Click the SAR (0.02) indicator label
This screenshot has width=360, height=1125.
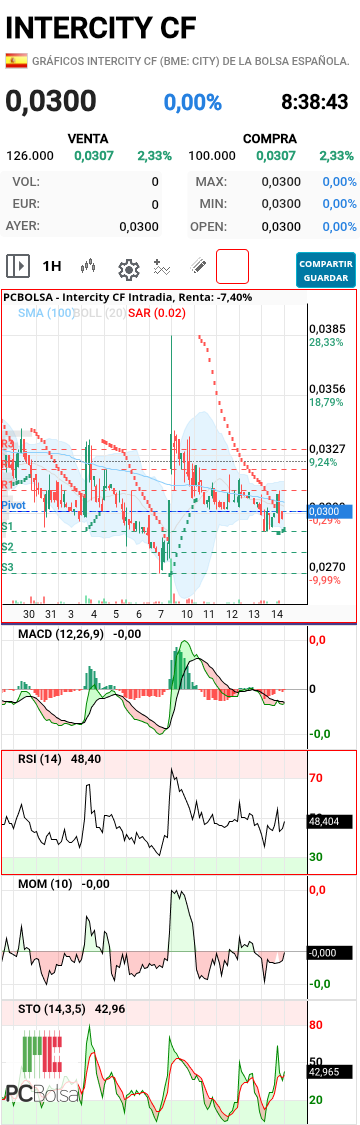156,313
